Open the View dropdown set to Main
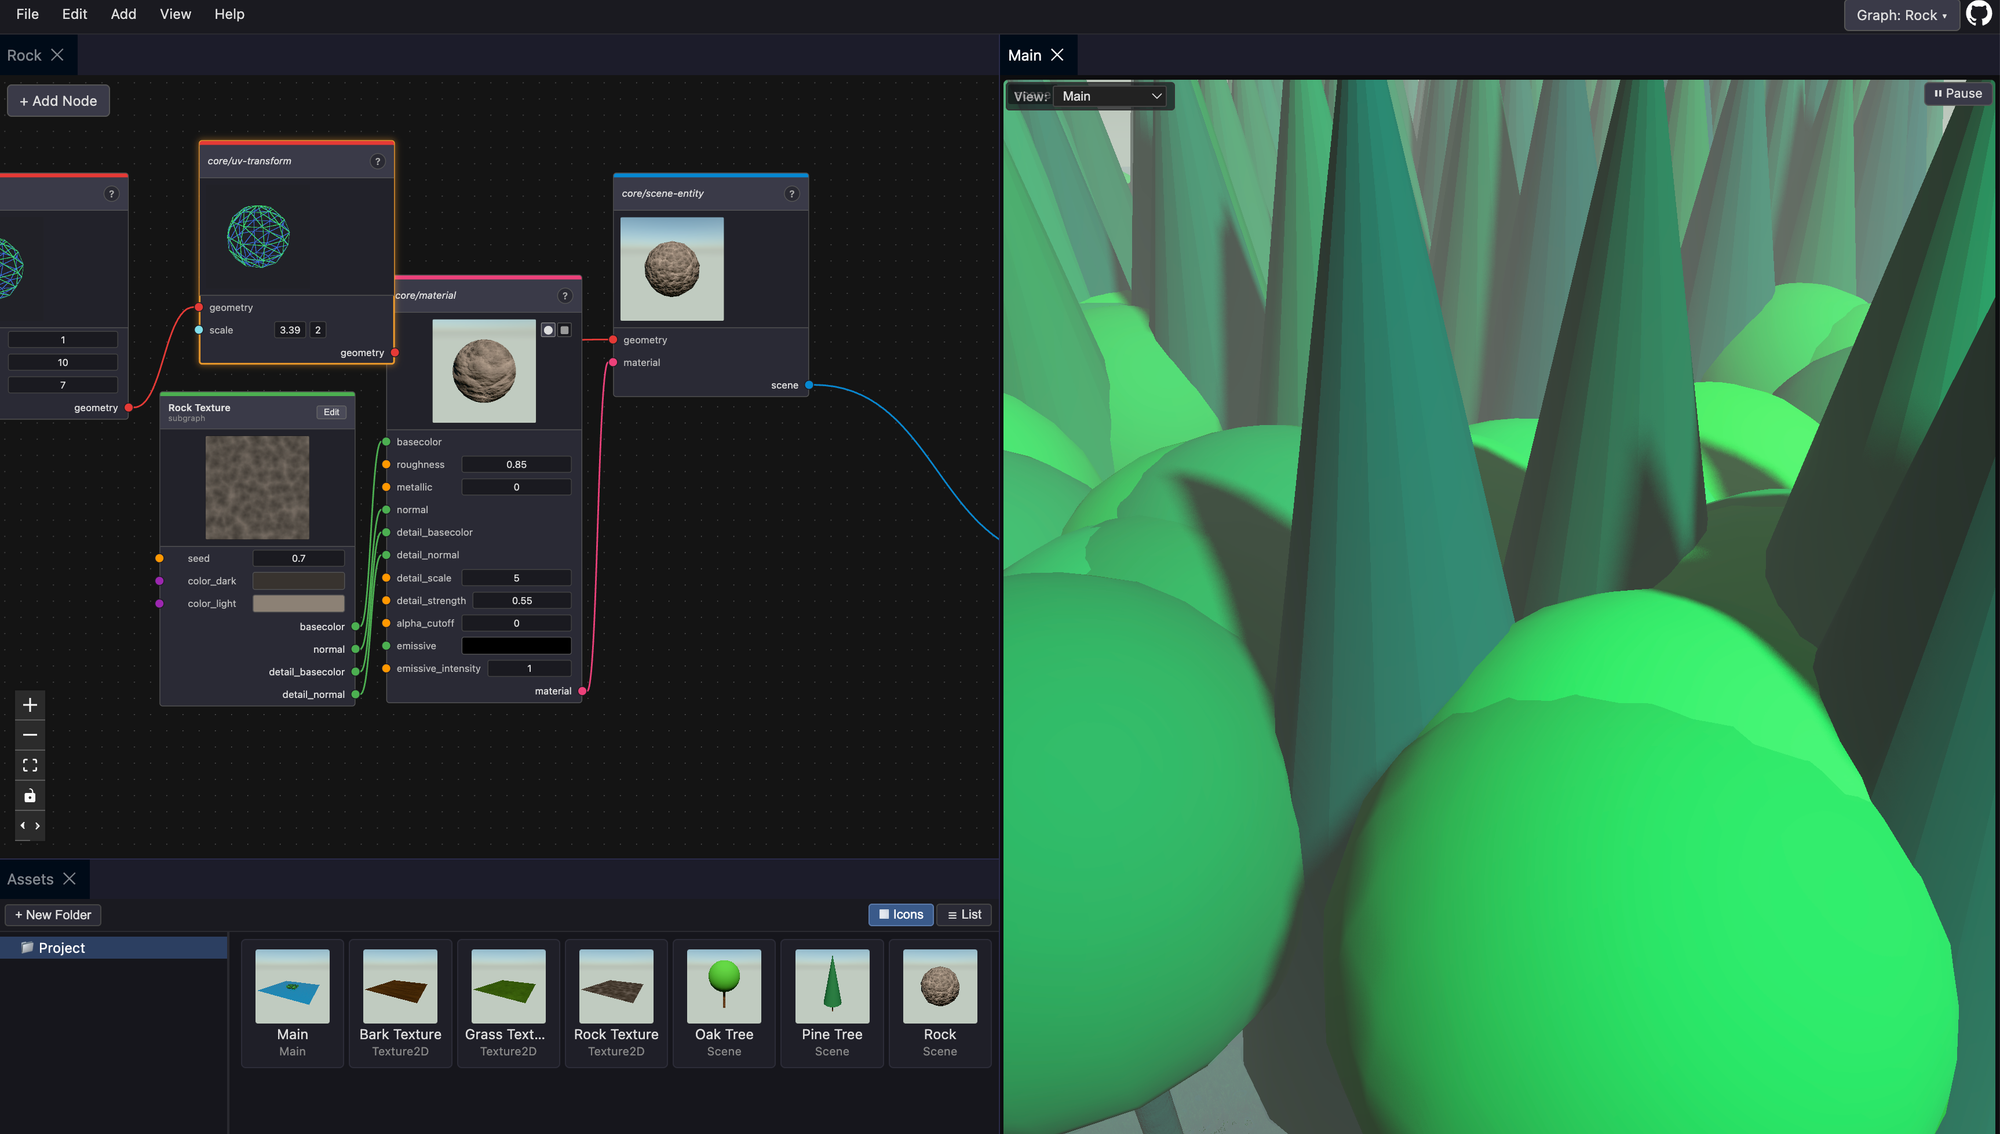The image size is (2000, 1134). pos(1112,96)
